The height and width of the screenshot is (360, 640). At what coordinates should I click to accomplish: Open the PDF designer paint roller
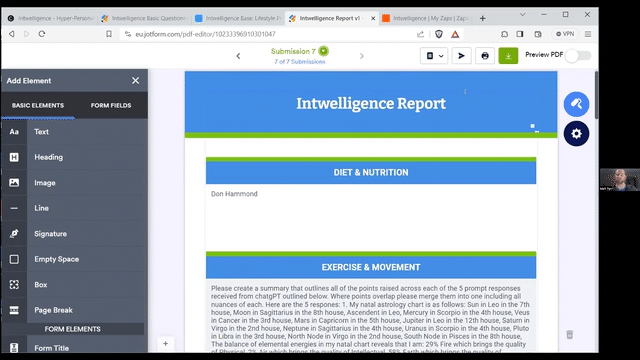(x=576, y=104)
